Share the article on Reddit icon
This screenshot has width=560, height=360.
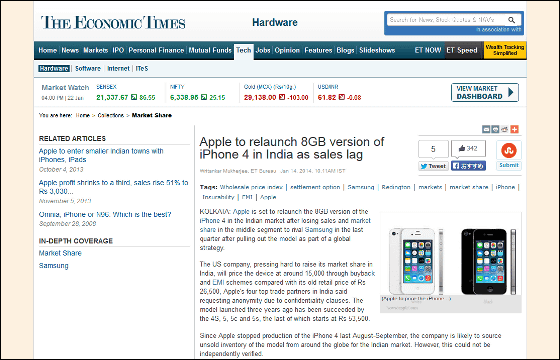504,129
